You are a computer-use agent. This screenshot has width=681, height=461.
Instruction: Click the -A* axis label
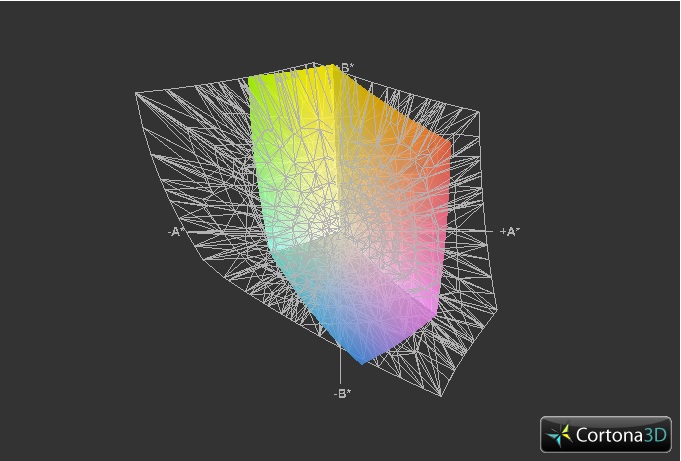175,232
